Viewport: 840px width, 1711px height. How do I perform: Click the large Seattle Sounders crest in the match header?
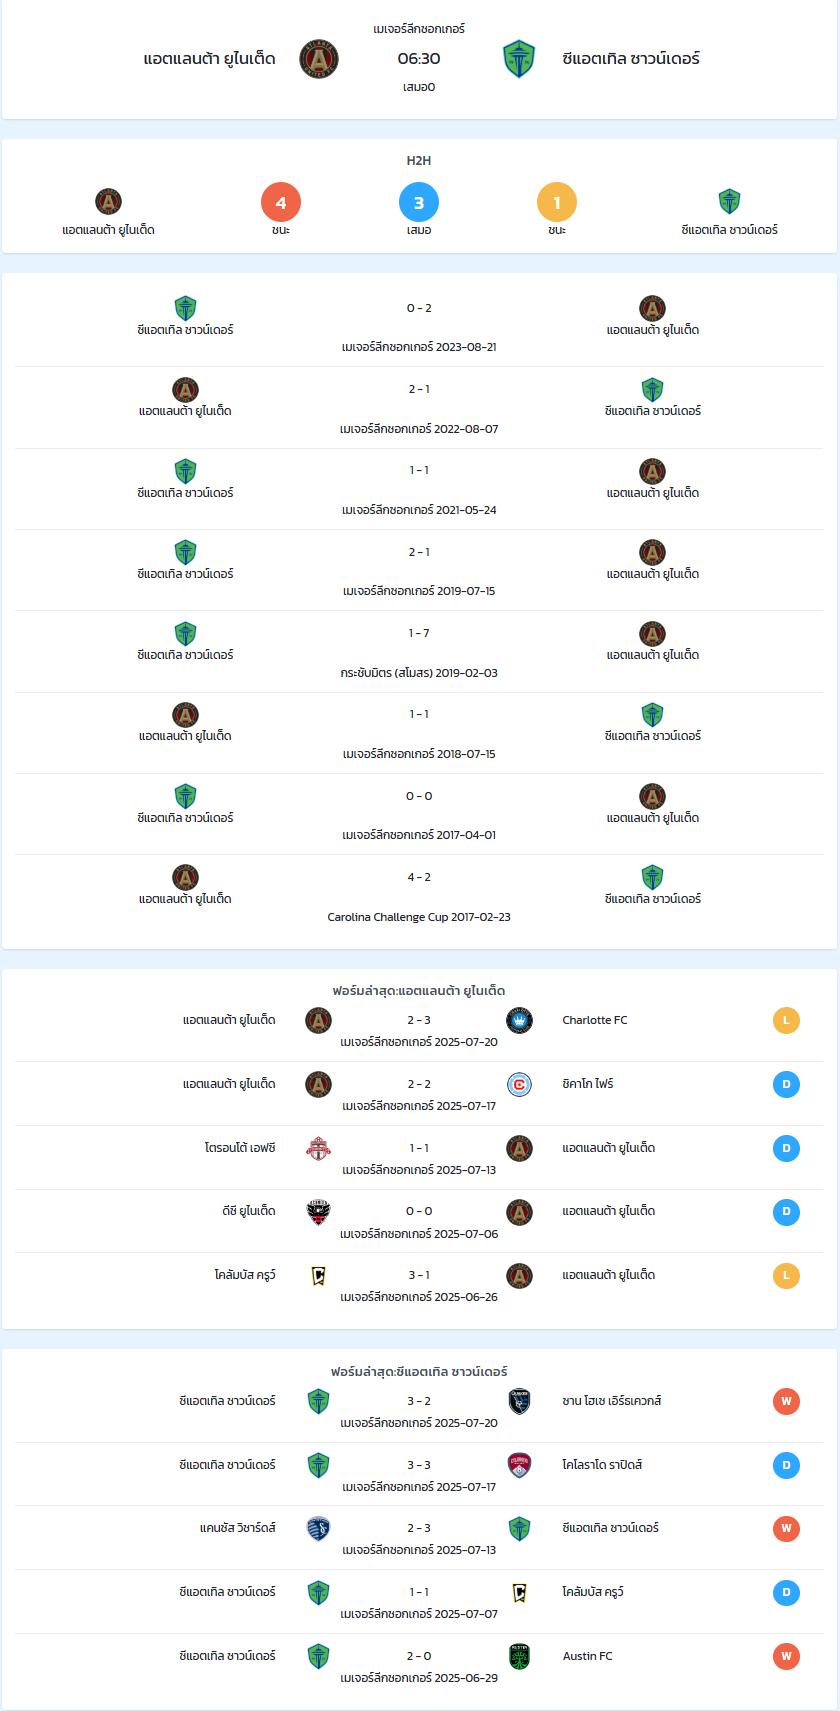[519, 59]
